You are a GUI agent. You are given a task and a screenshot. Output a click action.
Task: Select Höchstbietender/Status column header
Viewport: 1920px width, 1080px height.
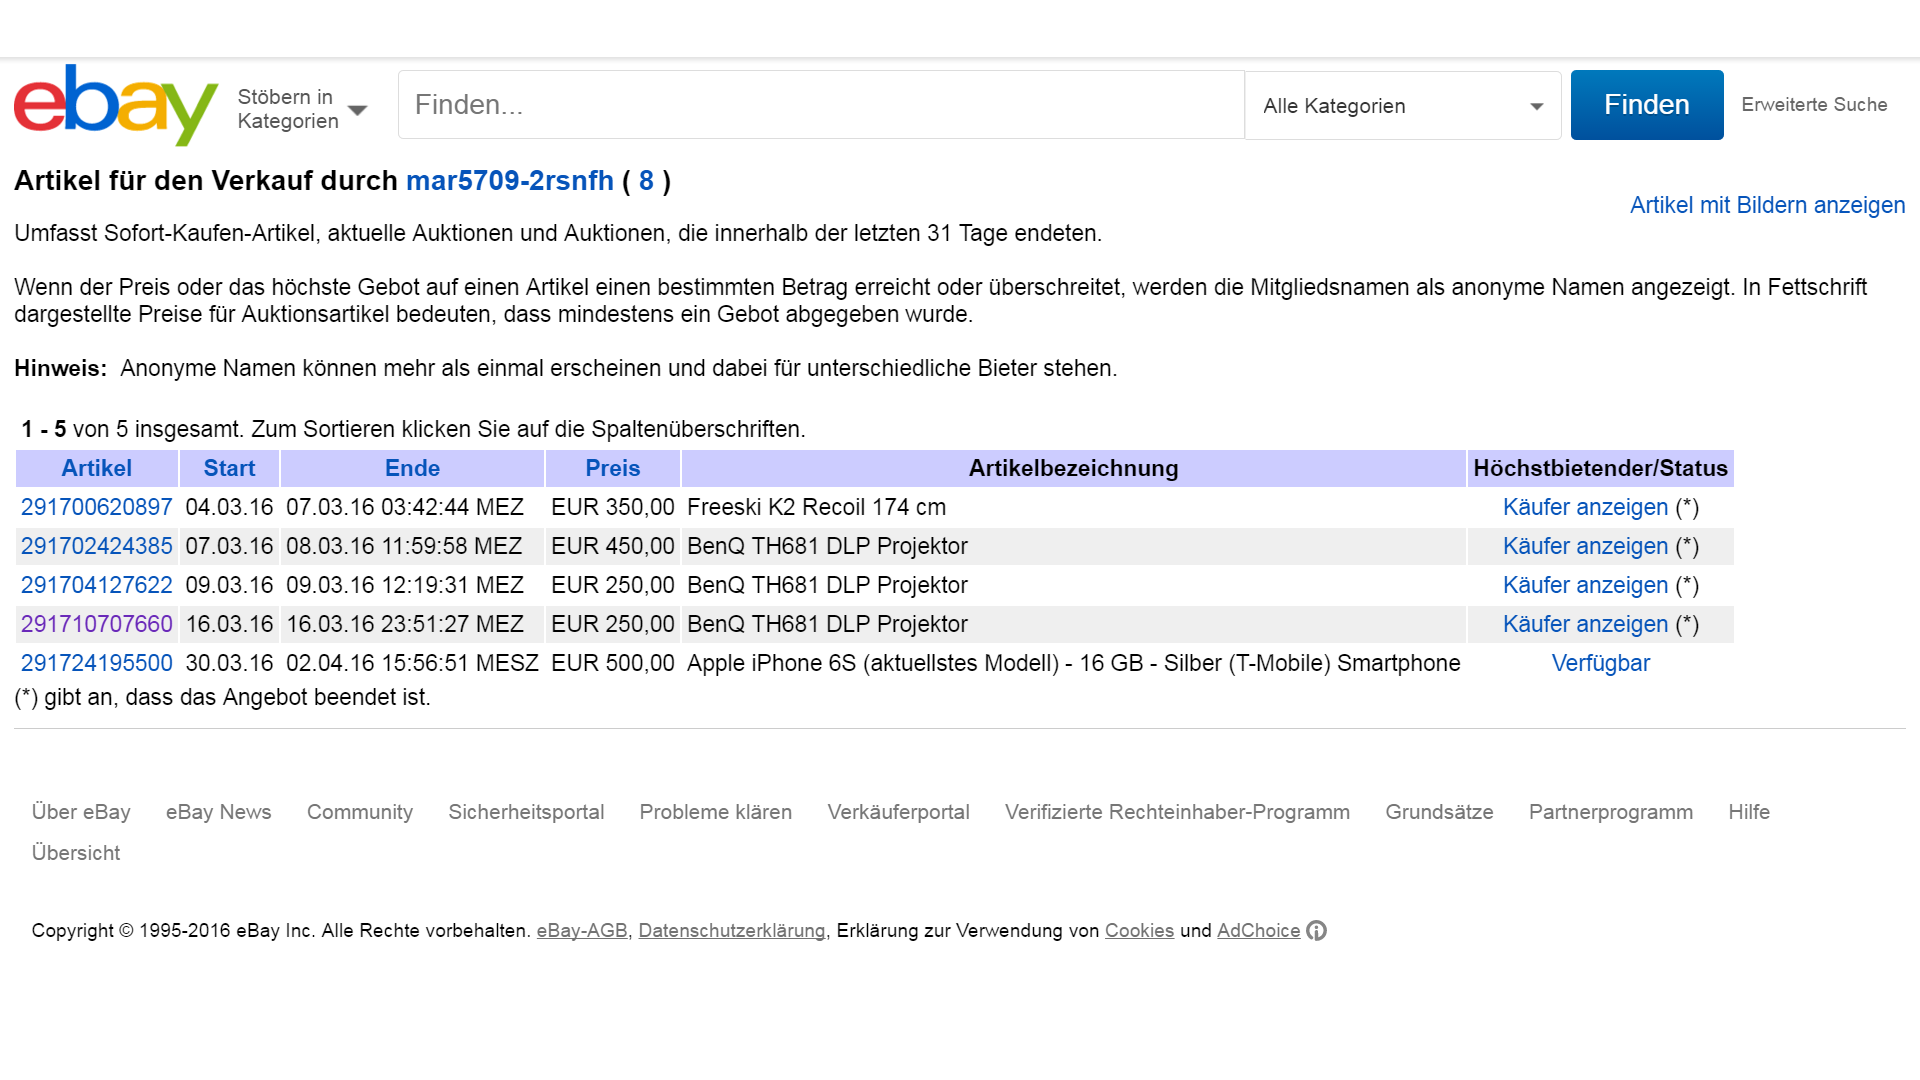pyautogui.click(x=1600, y=468)
